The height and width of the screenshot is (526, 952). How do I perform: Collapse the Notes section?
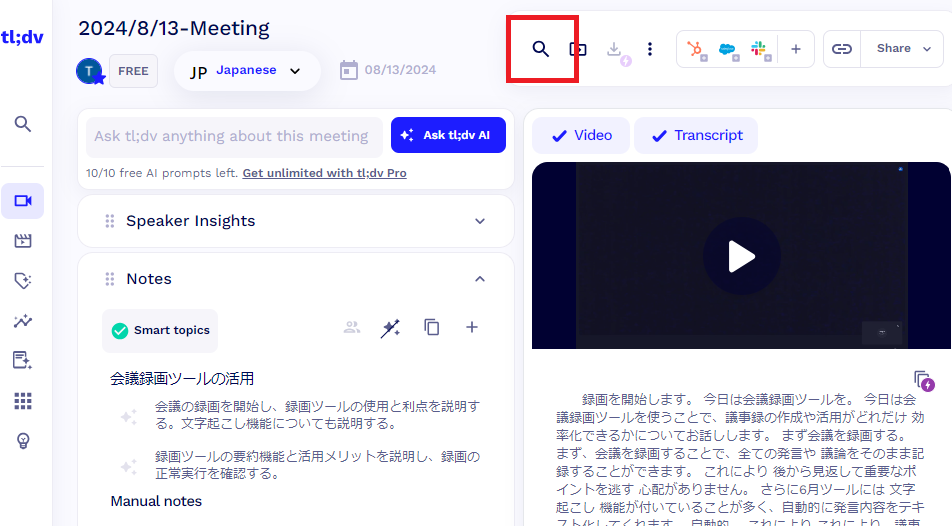(x=480, y=279)
